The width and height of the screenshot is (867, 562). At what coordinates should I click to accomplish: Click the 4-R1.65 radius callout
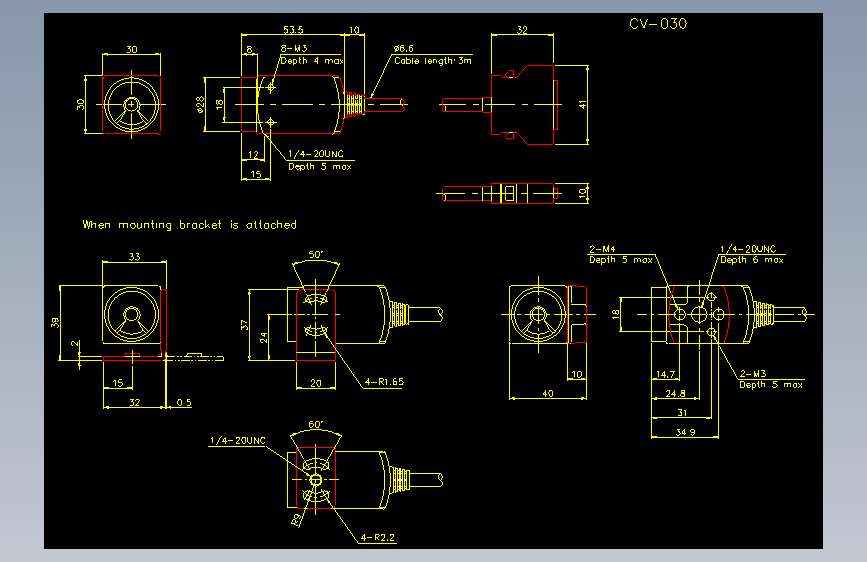coord(384,382)
